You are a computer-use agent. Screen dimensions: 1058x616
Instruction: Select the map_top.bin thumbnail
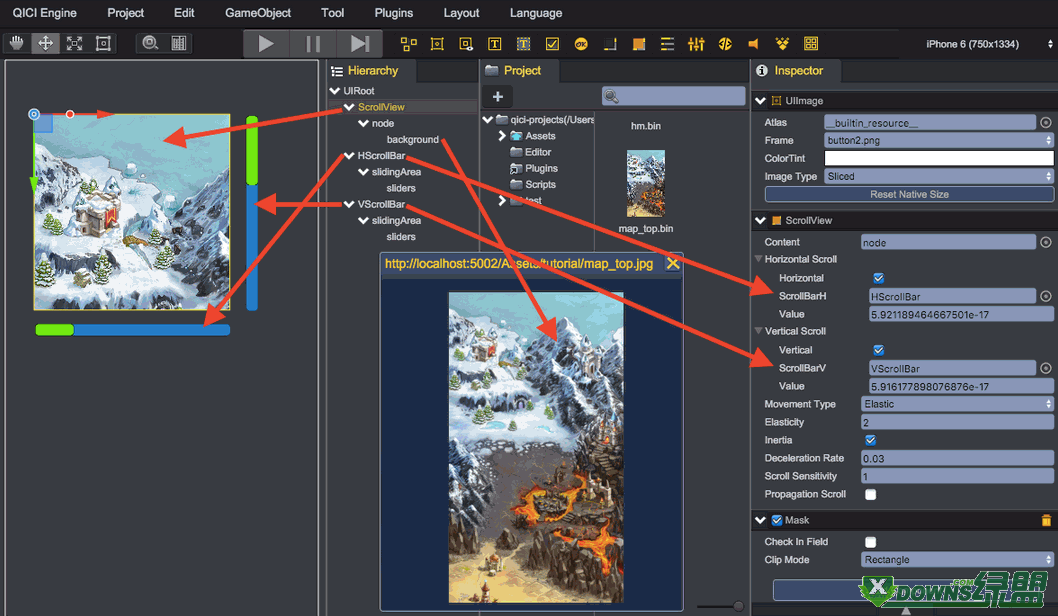click(646, 184)
